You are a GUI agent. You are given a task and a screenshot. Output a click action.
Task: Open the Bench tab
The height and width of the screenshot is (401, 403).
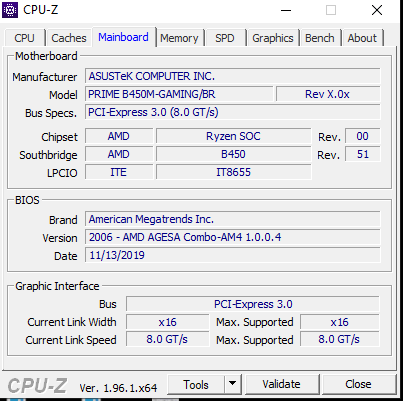point(320,38)
